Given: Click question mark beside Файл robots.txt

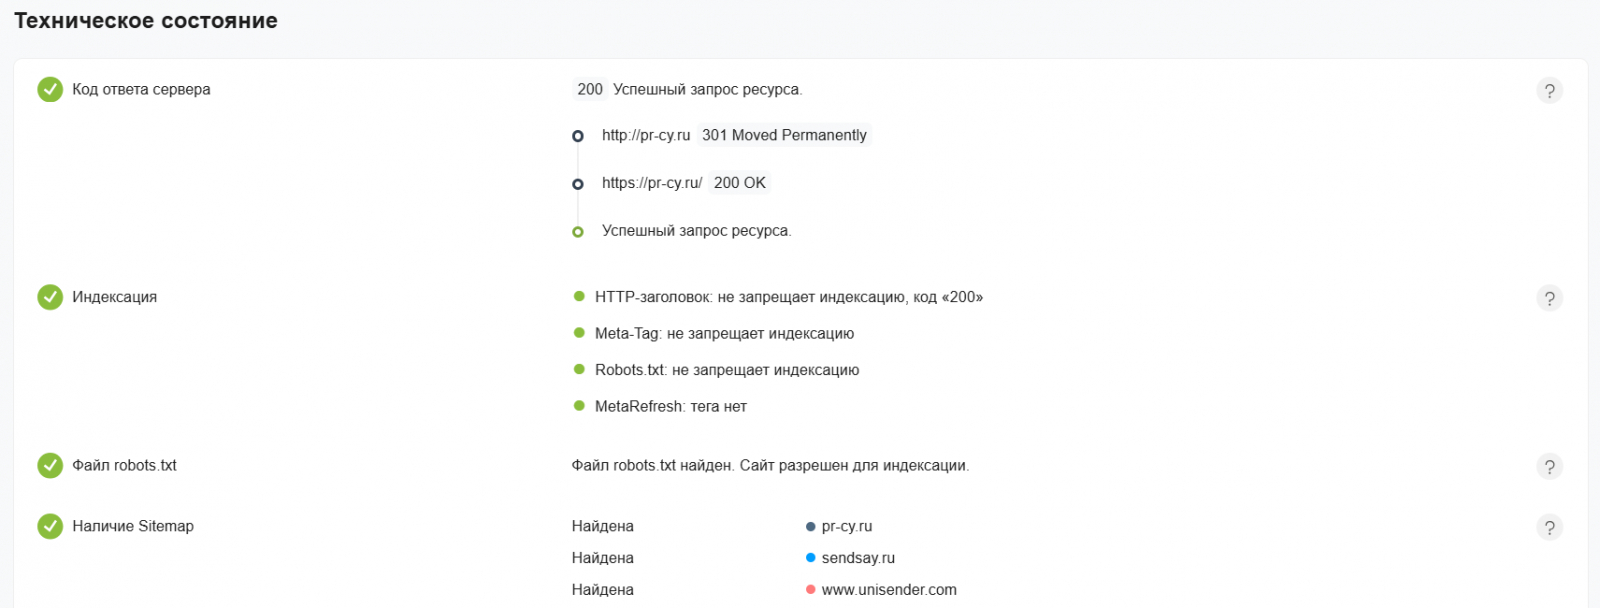Looking at the screenshot, I should coord(1549,467).
